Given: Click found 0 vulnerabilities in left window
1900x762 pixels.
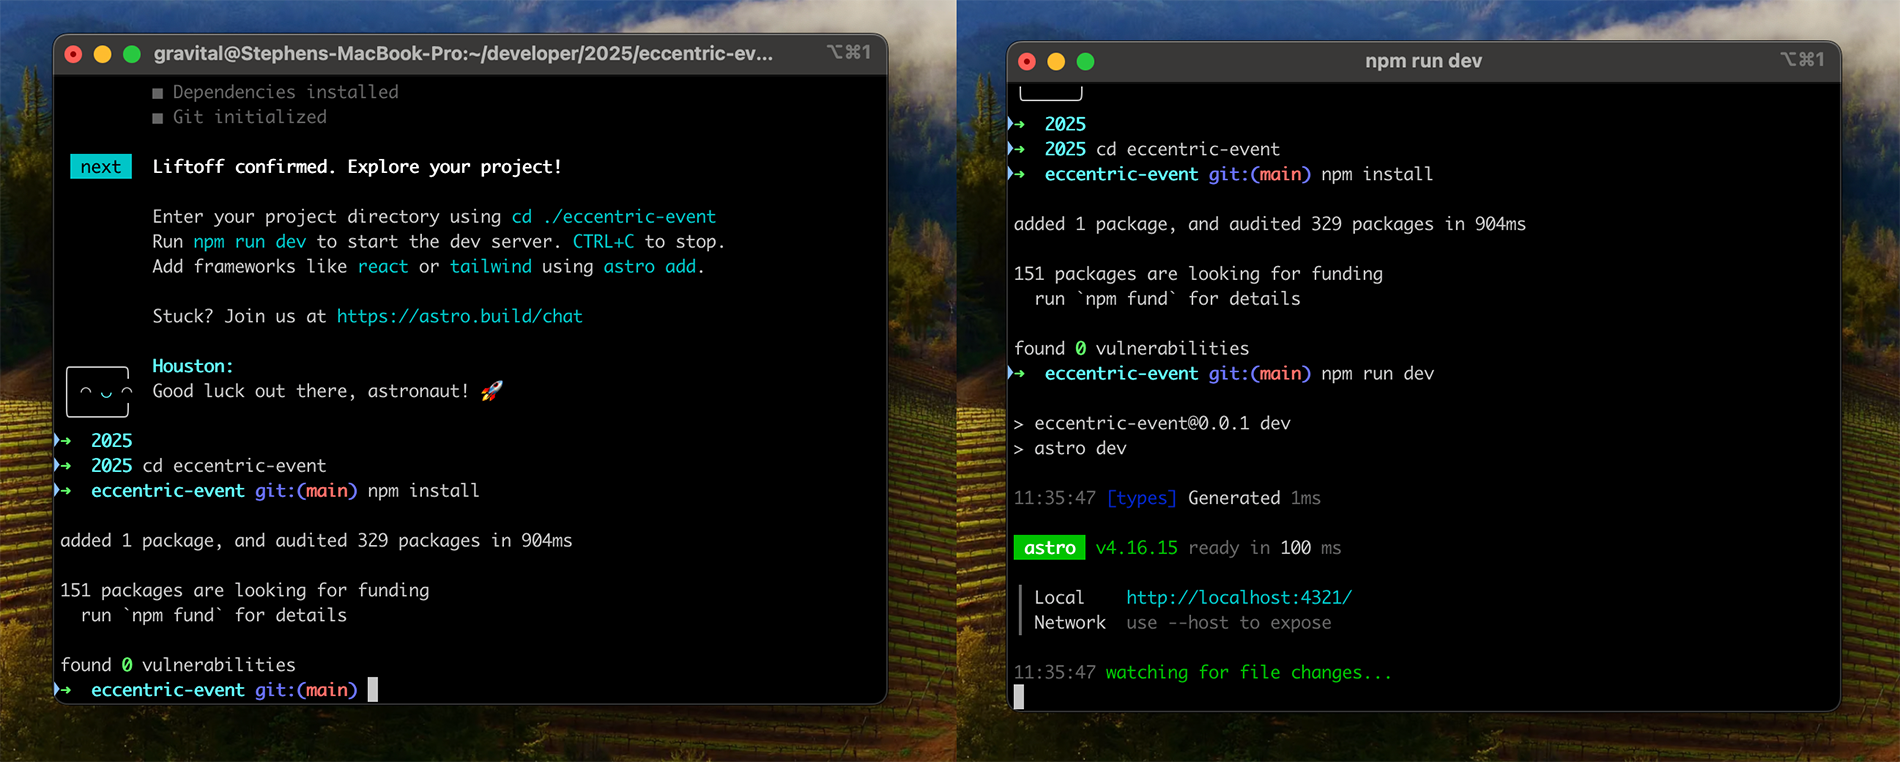Looking at the screenshot, I should pos(178,665).
